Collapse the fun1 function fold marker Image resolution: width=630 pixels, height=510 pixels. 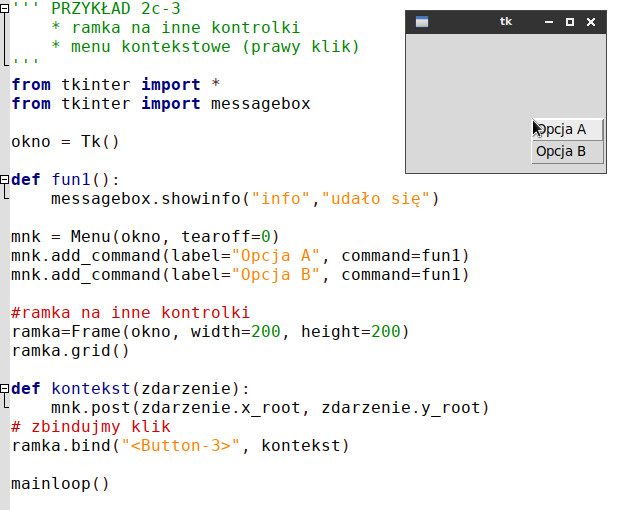coord(4,179)
